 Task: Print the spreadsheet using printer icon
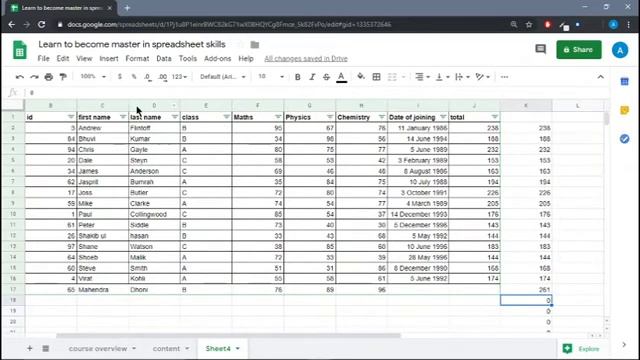click(x=49, y=77)
